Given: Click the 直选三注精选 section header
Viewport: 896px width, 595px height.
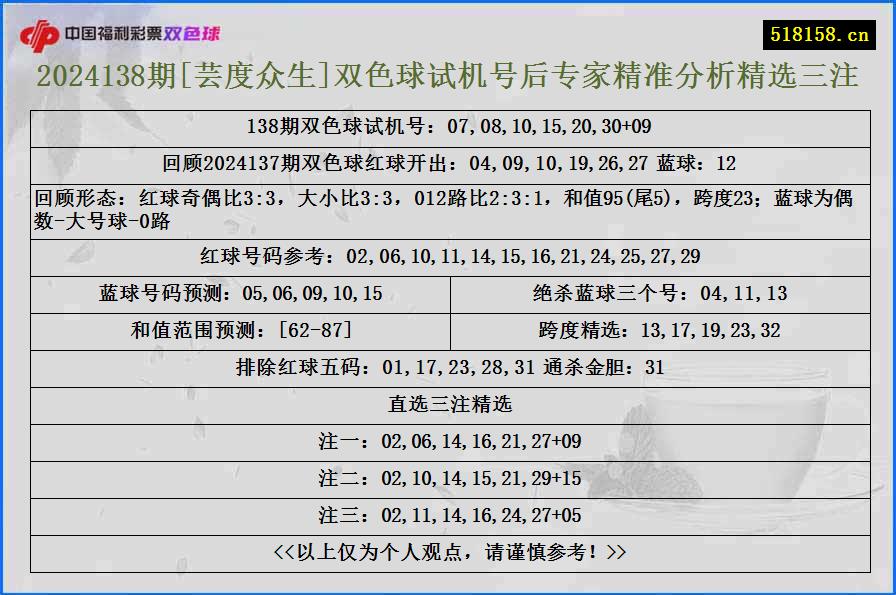Looking at the screenshot, I should click(448, 402).
